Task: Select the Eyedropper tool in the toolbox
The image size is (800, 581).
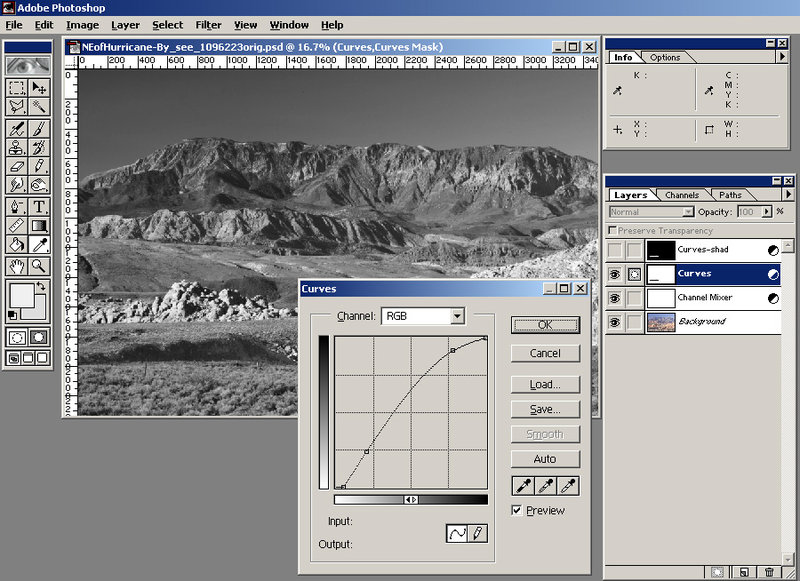Action: [x=39, y=244]
